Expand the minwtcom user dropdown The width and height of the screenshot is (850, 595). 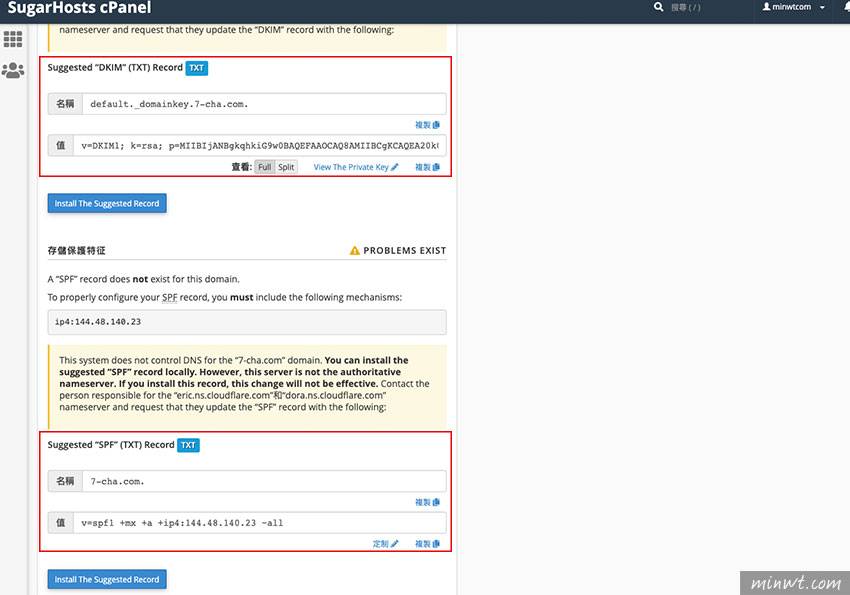pyautogui.click(x=794, y=7)
